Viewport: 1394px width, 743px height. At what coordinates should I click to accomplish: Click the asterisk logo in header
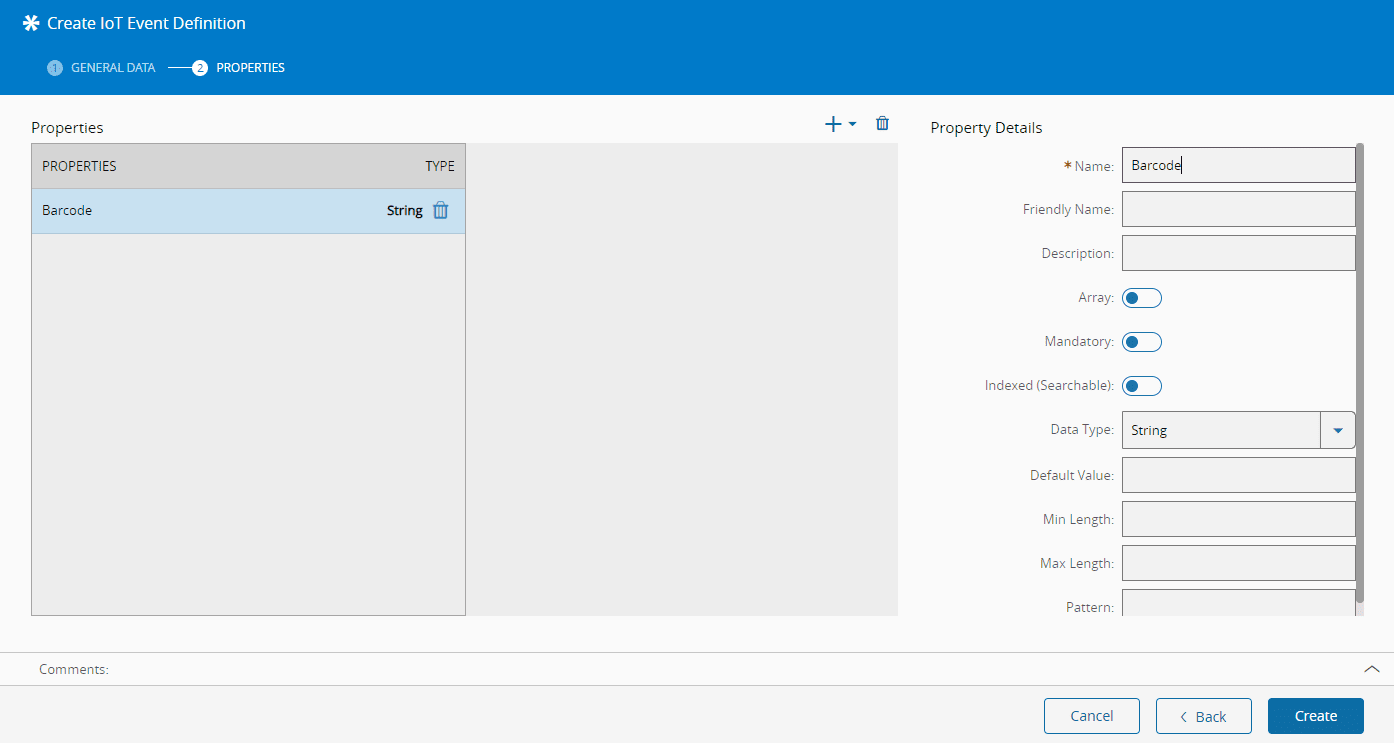click(x=31, y=23)
